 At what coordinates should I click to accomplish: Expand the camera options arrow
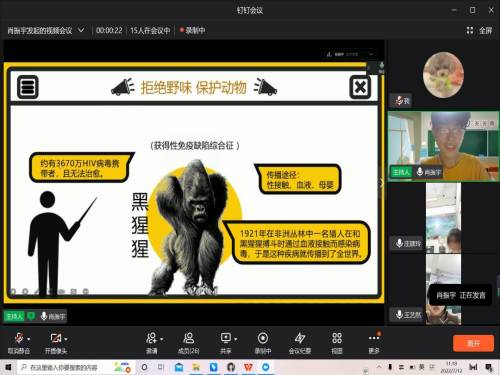click(x=66, y=339)
